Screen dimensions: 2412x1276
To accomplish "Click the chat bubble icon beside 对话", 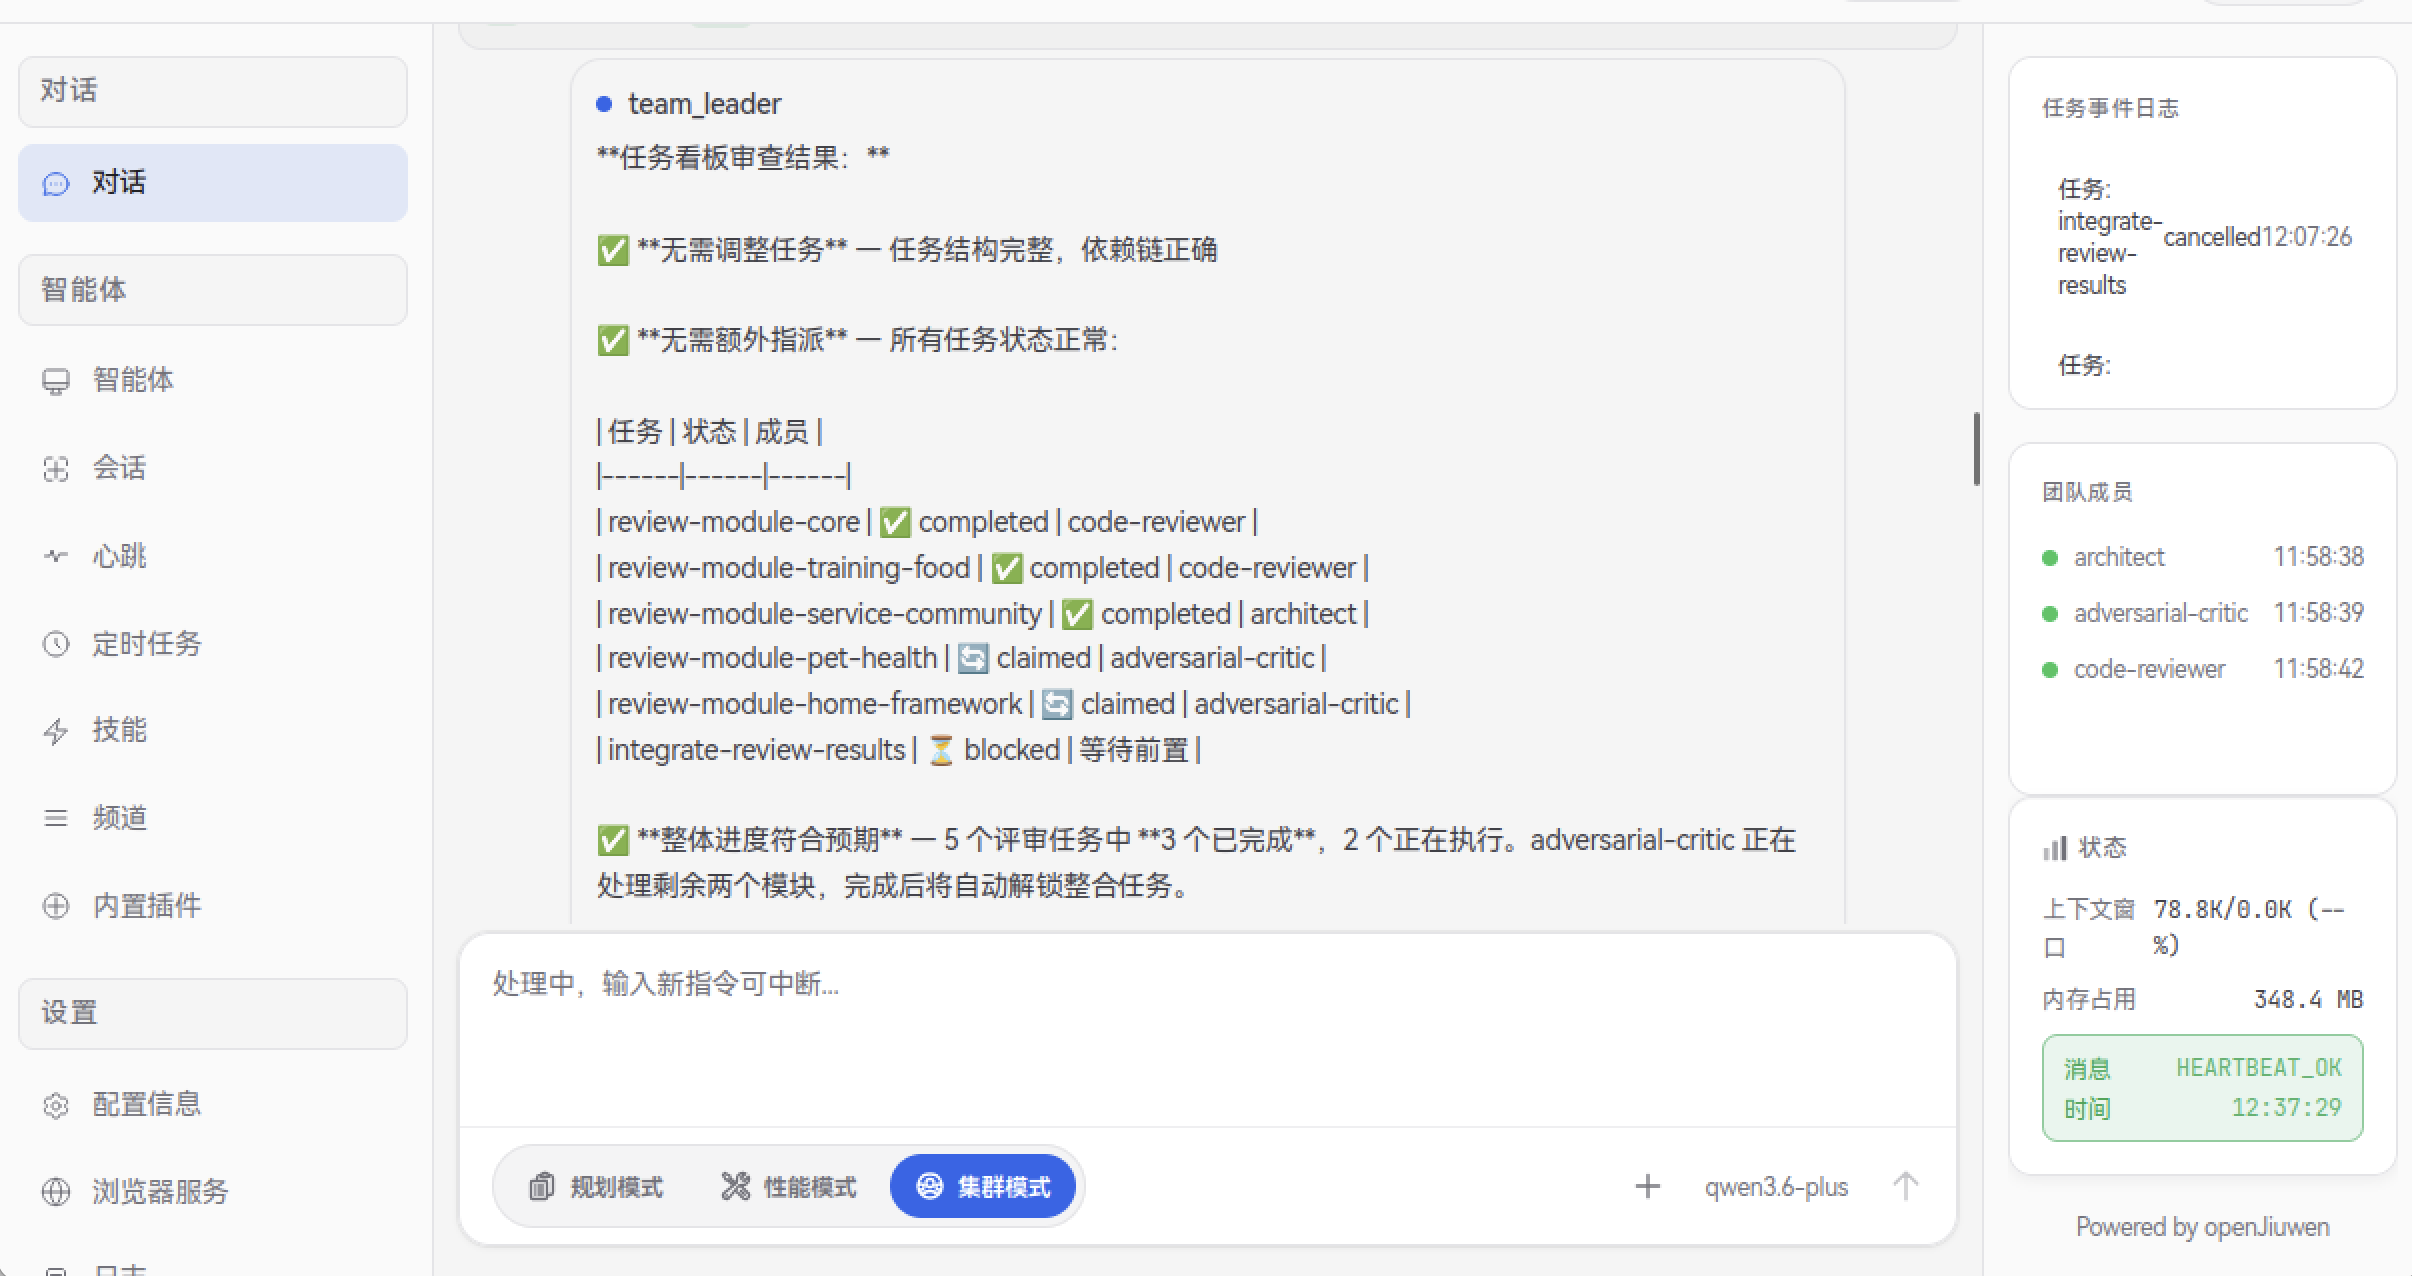I will (x=56, y=184).
